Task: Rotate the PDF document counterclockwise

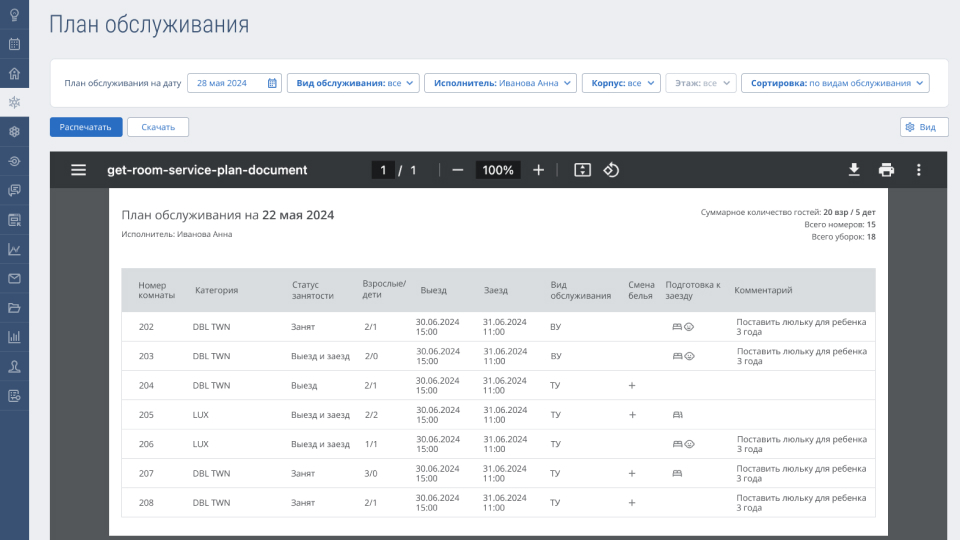Action: click(x=611, y=170)
